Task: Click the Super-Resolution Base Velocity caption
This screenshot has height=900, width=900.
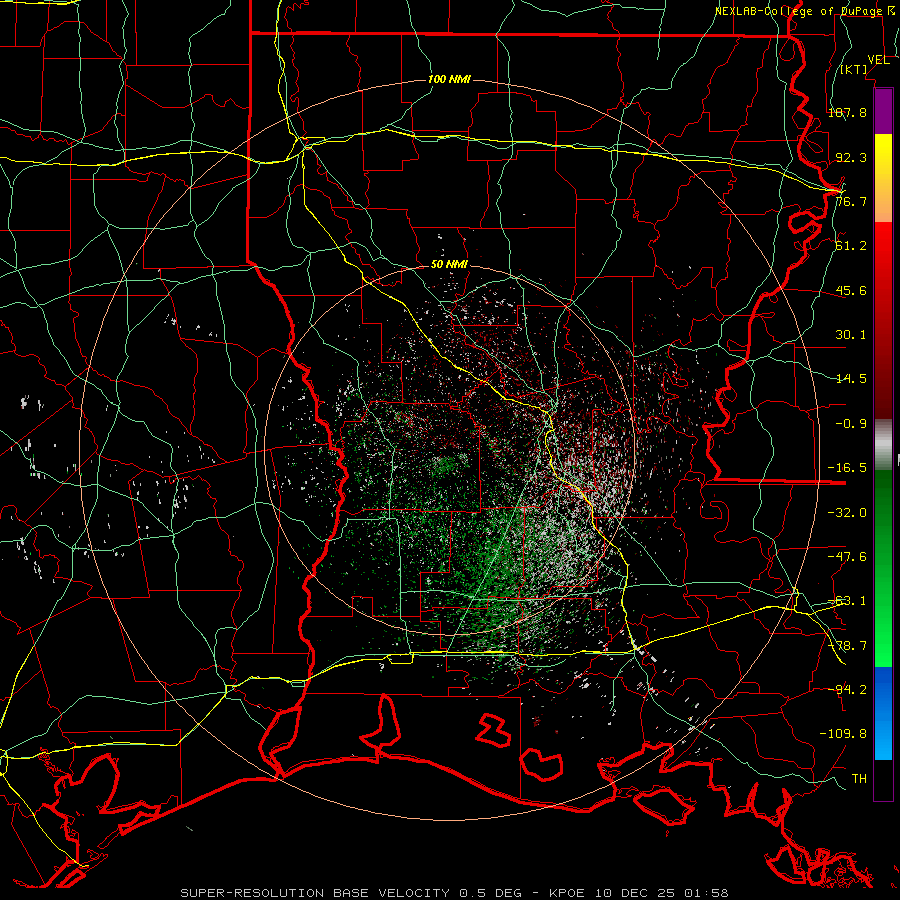Action: [x=455, y=893]
